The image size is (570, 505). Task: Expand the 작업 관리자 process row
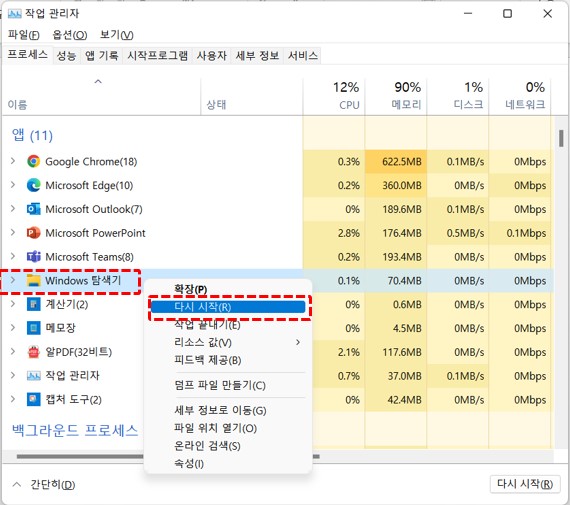click(x=13, y=375)
